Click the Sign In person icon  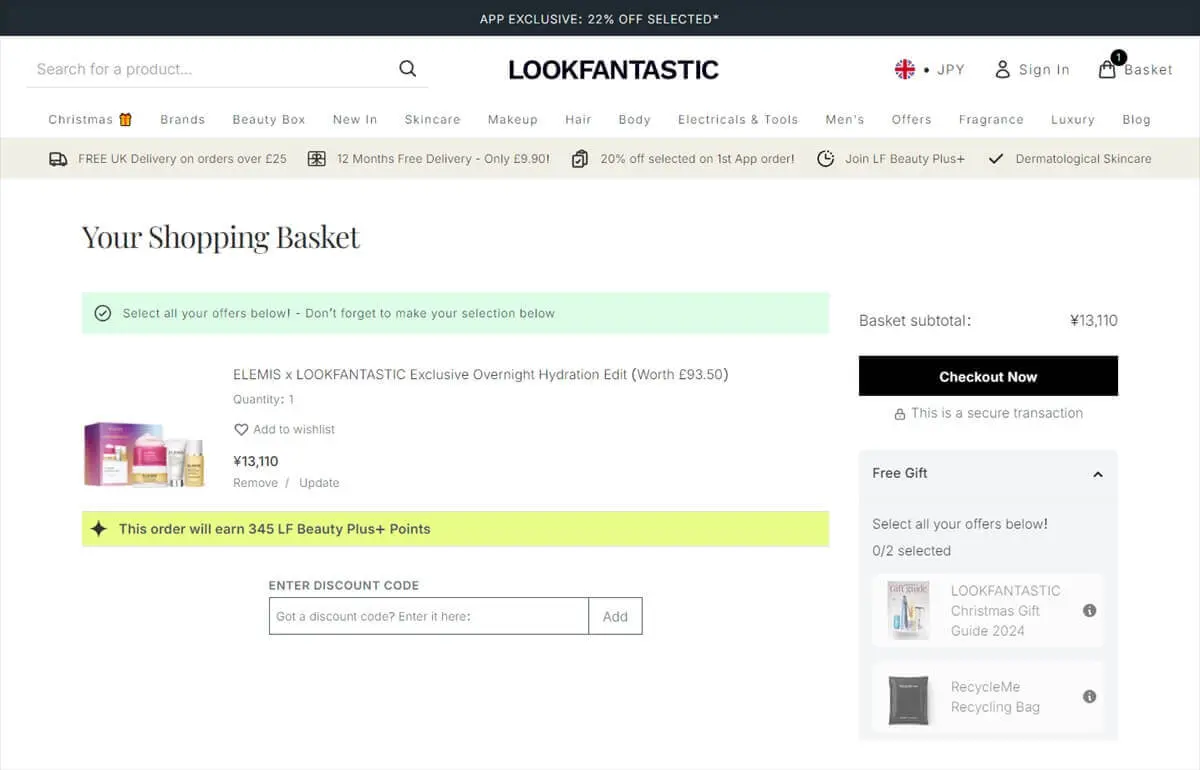click(x=1002, y=69)
